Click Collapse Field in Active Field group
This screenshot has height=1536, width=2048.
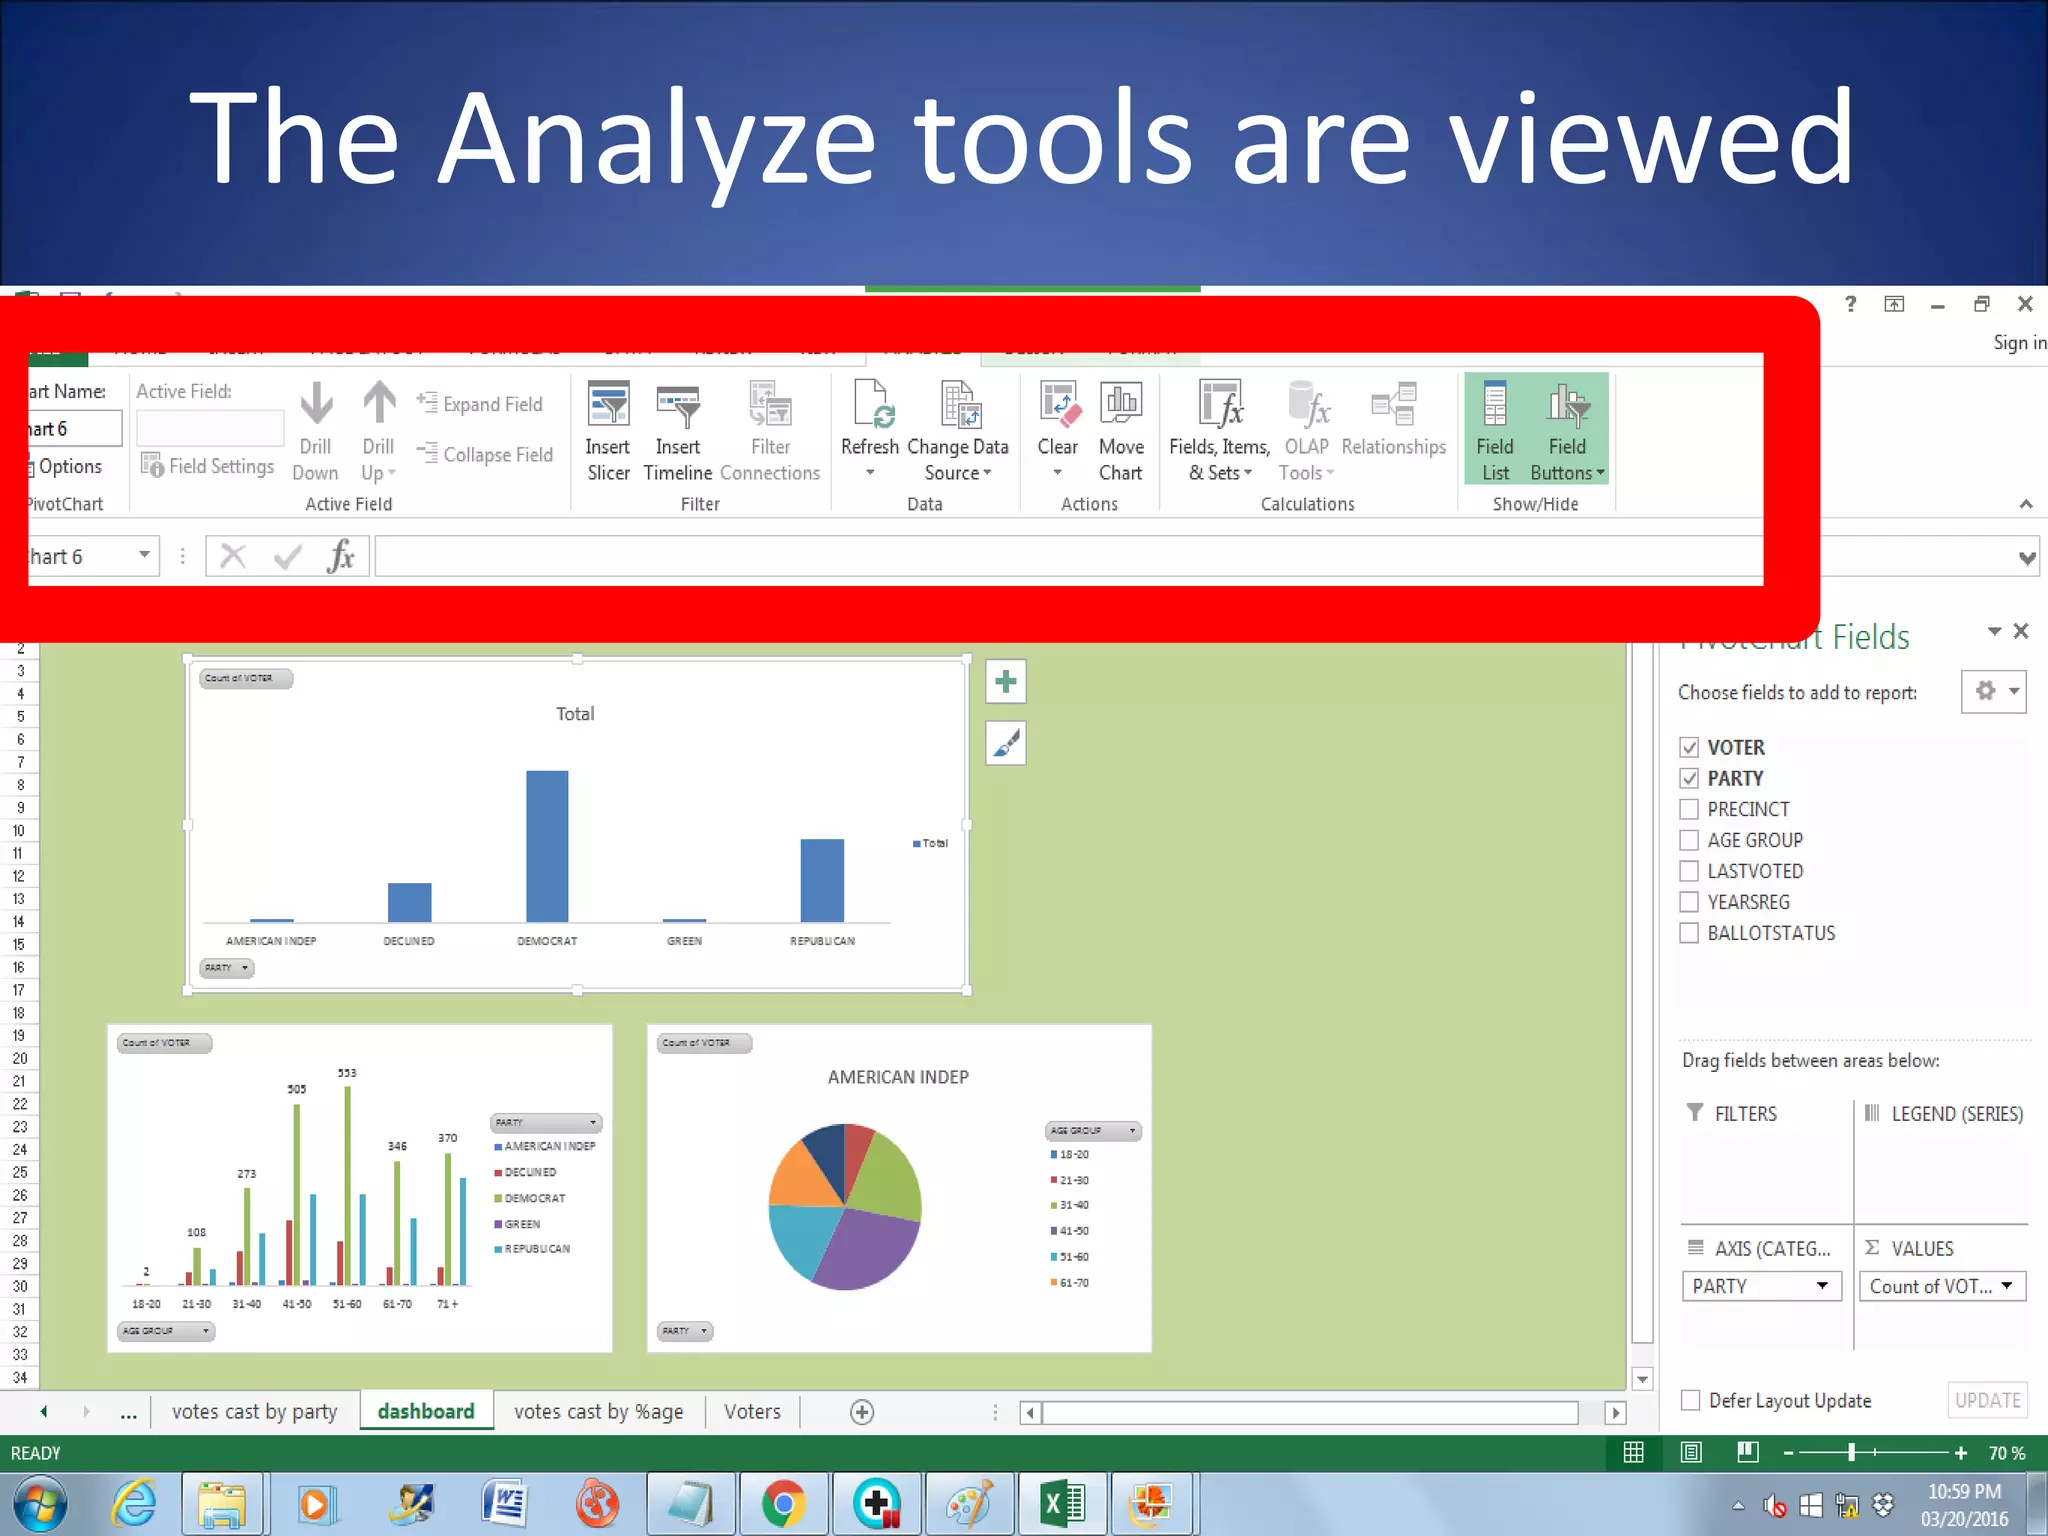[x=485, y=454]
